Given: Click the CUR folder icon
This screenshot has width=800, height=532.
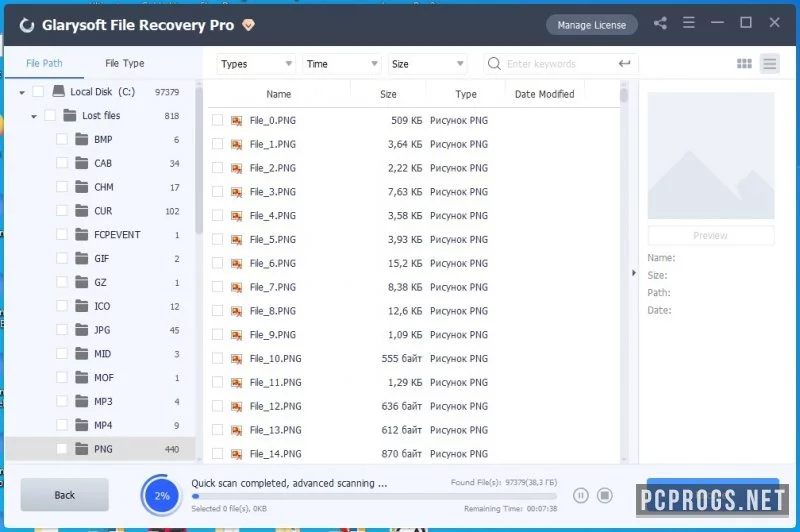Looking at the screenshot, I should coord(82,211).
